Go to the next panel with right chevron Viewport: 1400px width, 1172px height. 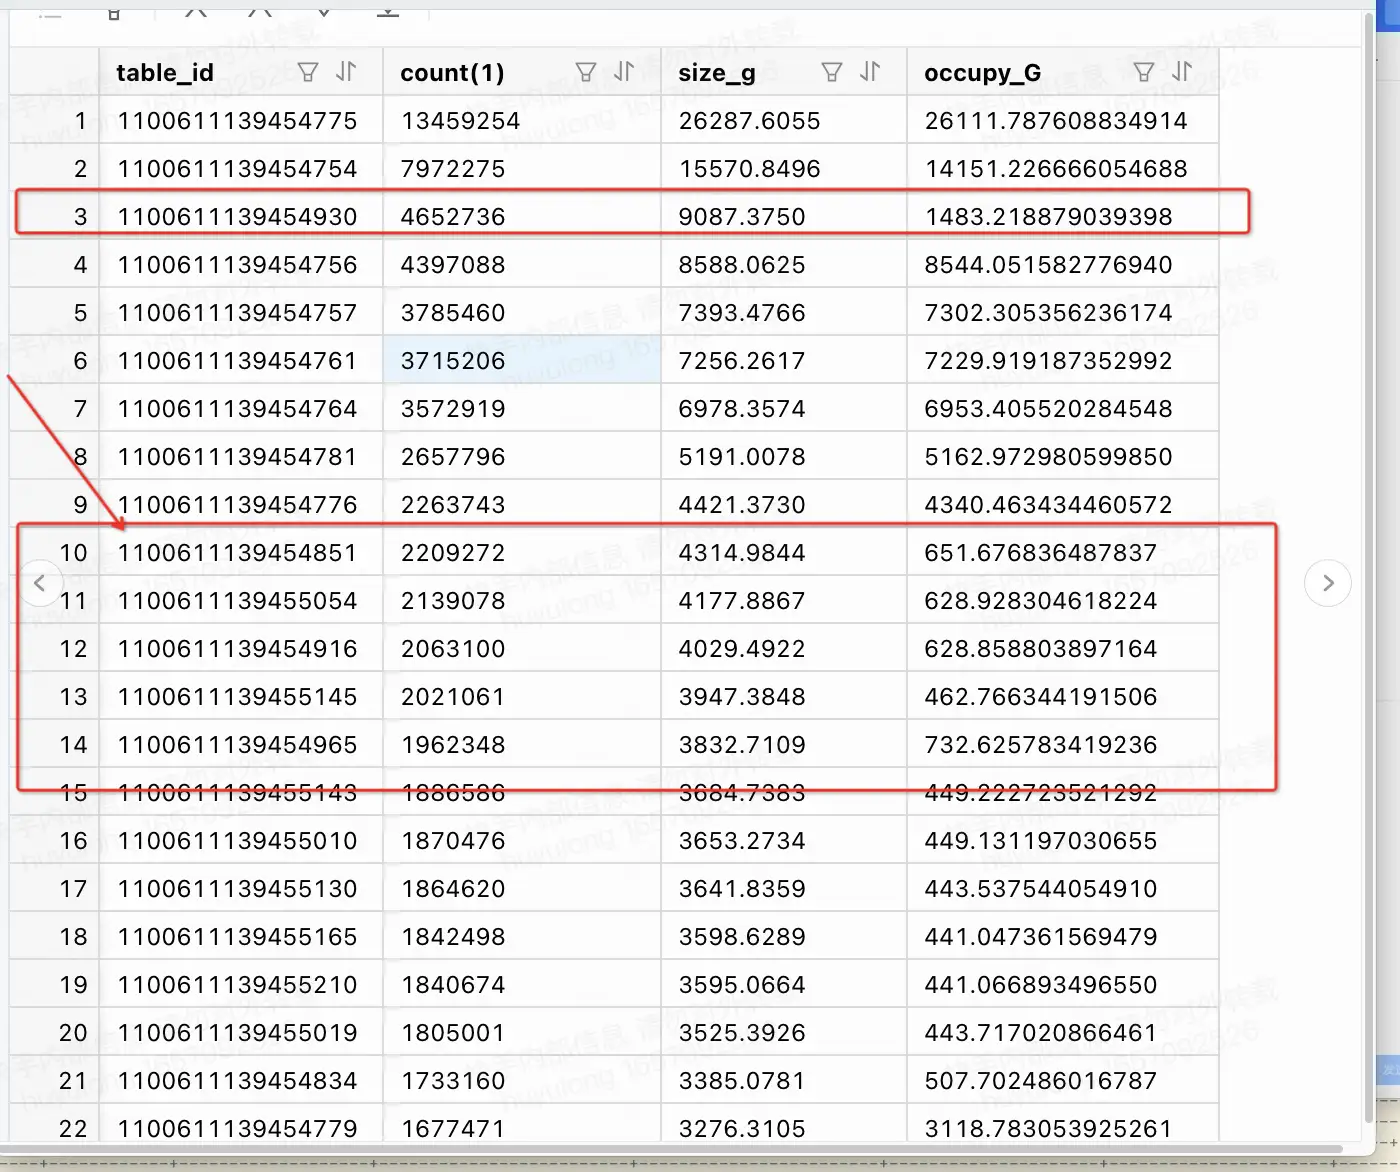1328,583
